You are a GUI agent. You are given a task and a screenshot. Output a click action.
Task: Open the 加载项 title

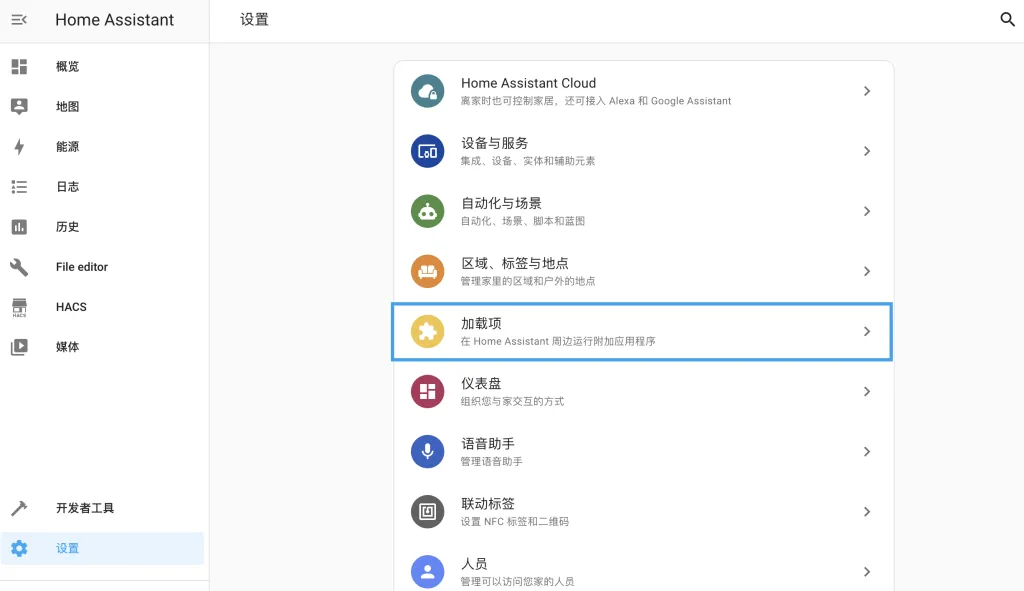(481, 324)
